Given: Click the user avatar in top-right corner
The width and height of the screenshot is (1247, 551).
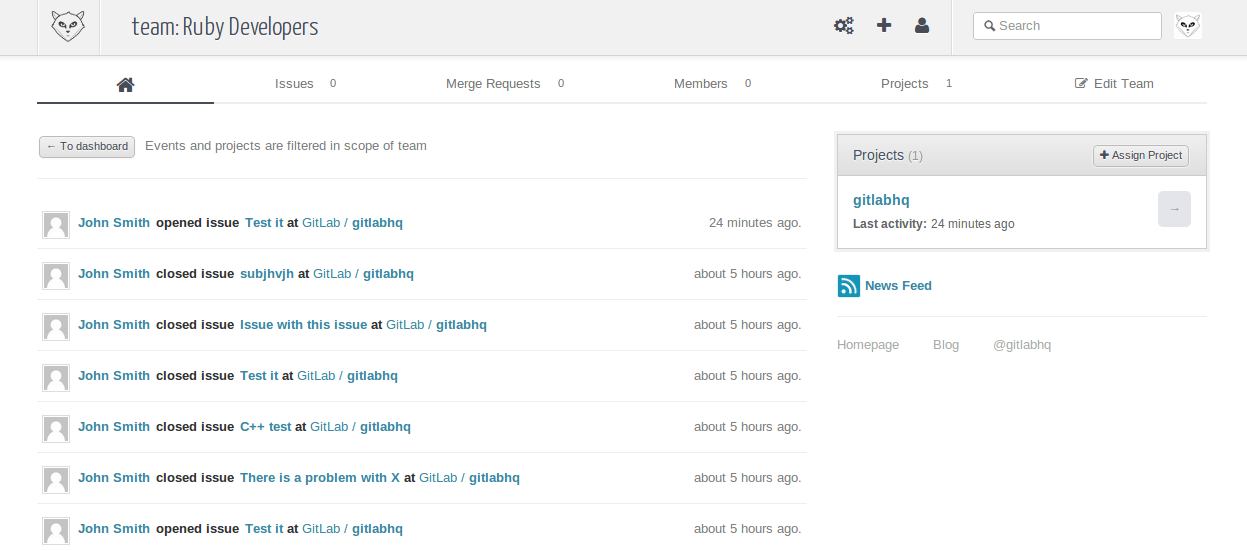Looking at the screenshot, I should click(1187, 26).
